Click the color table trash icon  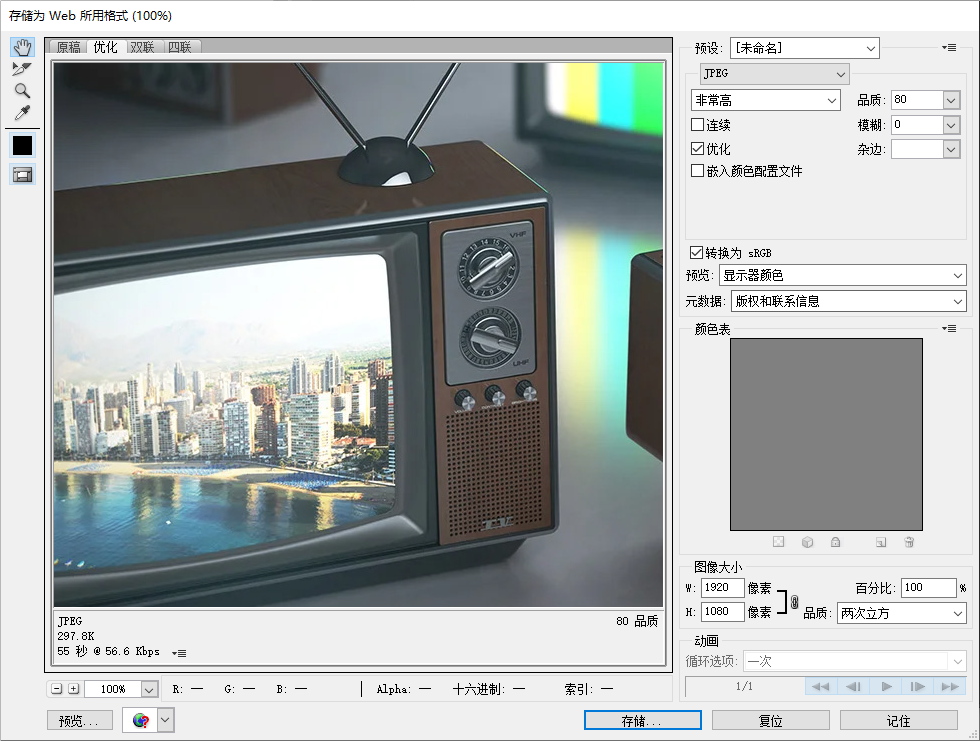click(909, 542)
